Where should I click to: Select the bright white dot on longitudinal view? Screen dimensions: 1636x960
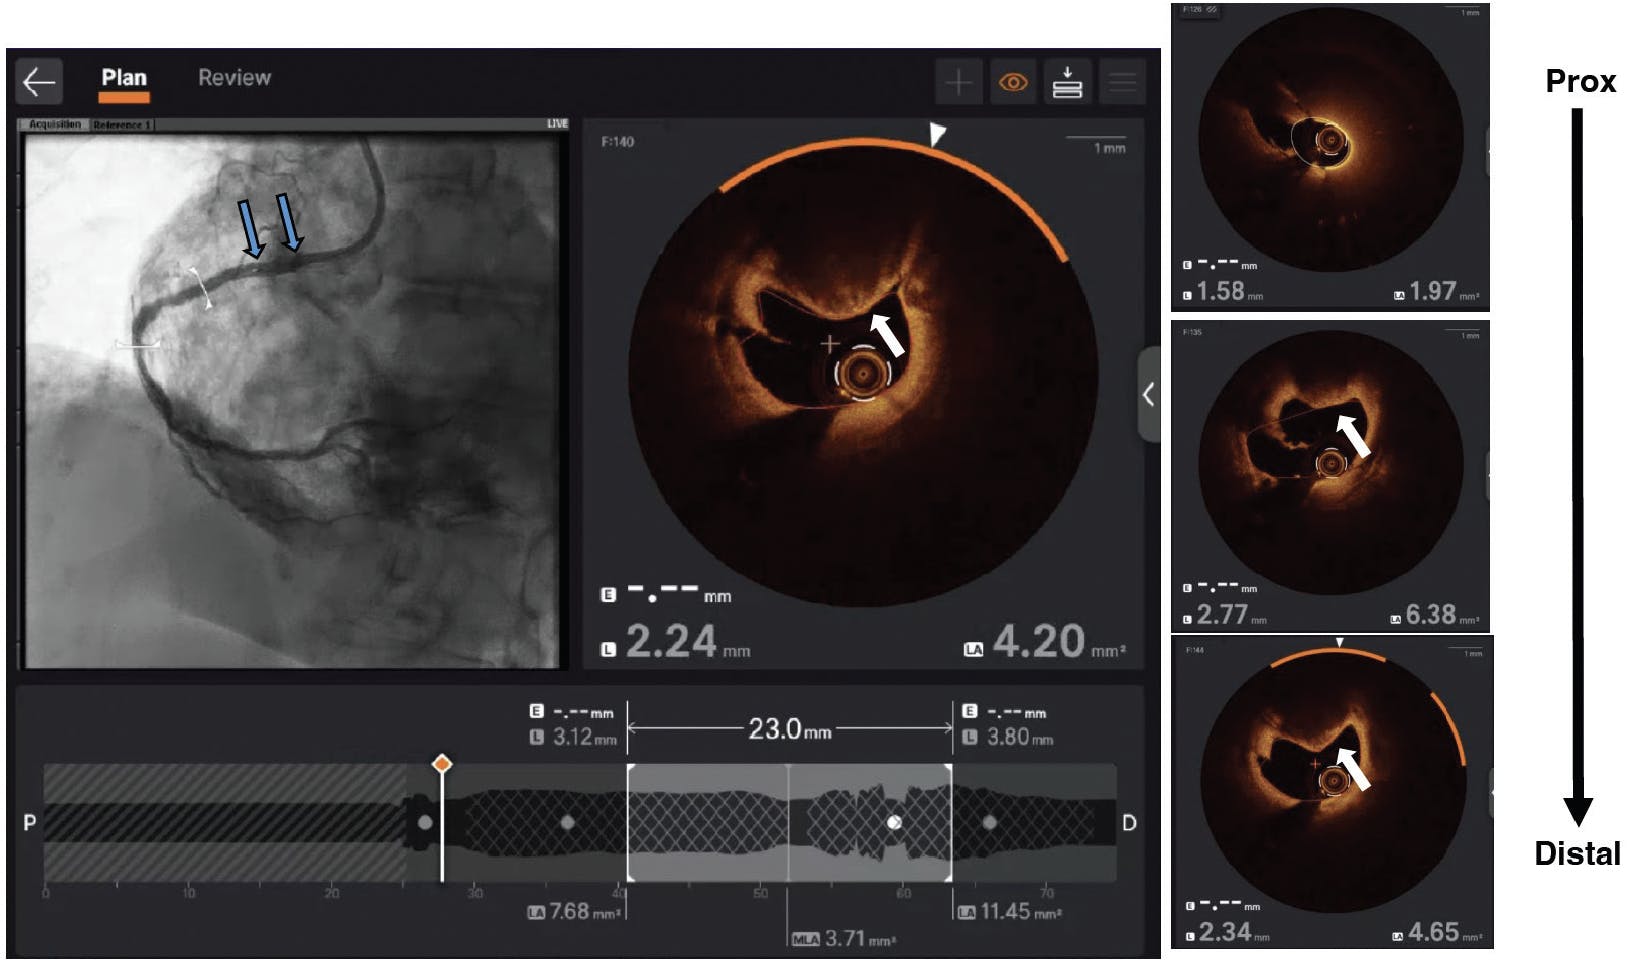coord(895,822)
